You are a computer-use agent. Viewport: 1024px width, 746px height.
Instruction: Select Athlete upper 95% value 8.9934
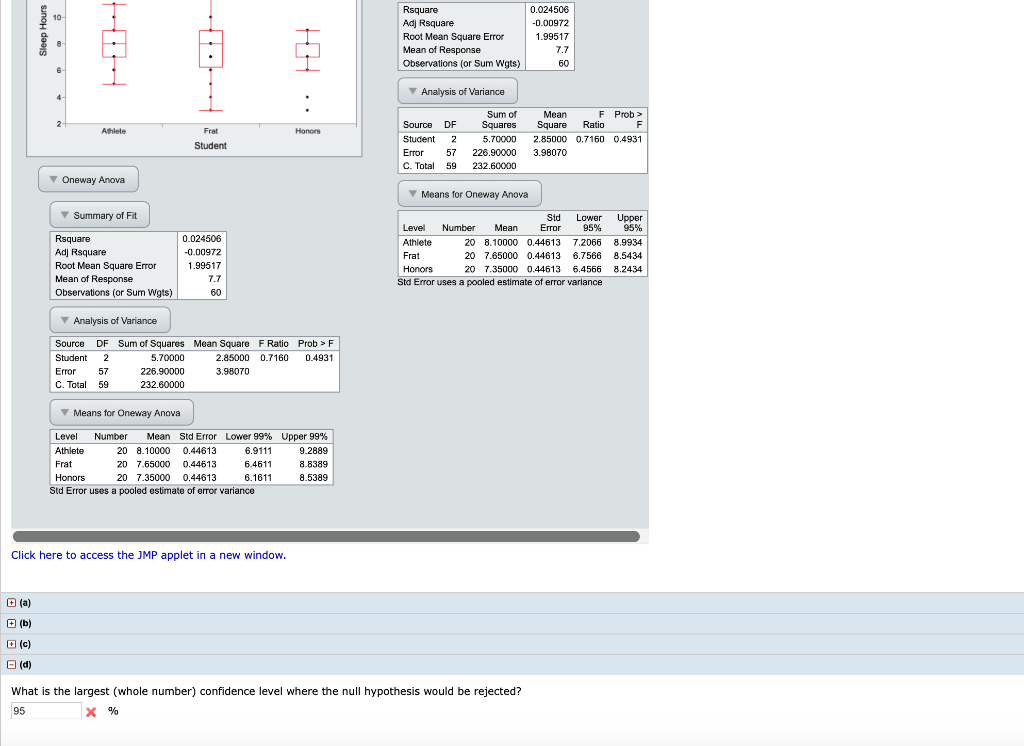point(628,242)
